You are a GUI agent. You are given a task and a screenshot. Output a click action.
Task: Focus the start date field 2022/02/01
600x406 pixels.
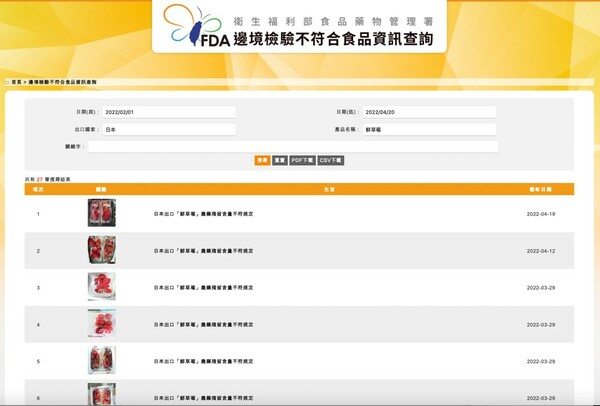[169, 112]
